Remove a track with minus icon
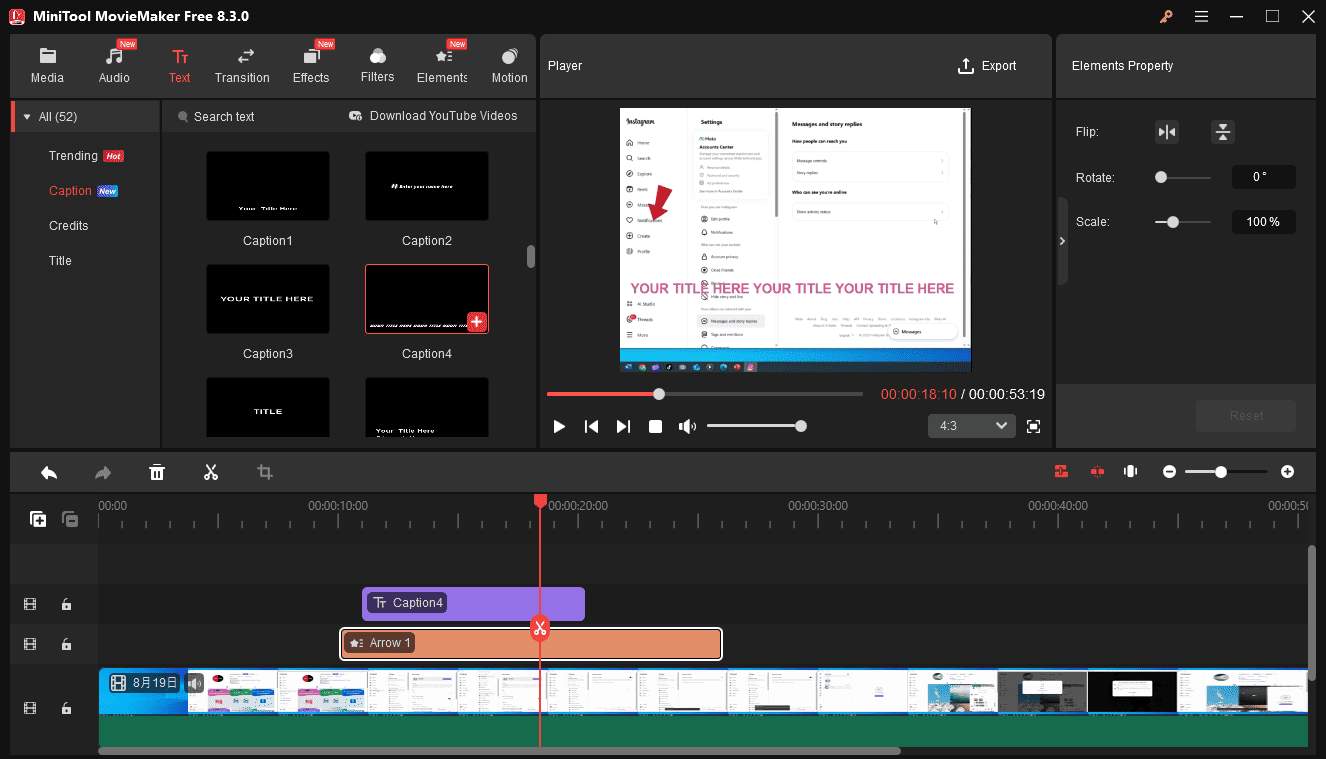Screen dimensions: 1326x759 coord(70,519)
